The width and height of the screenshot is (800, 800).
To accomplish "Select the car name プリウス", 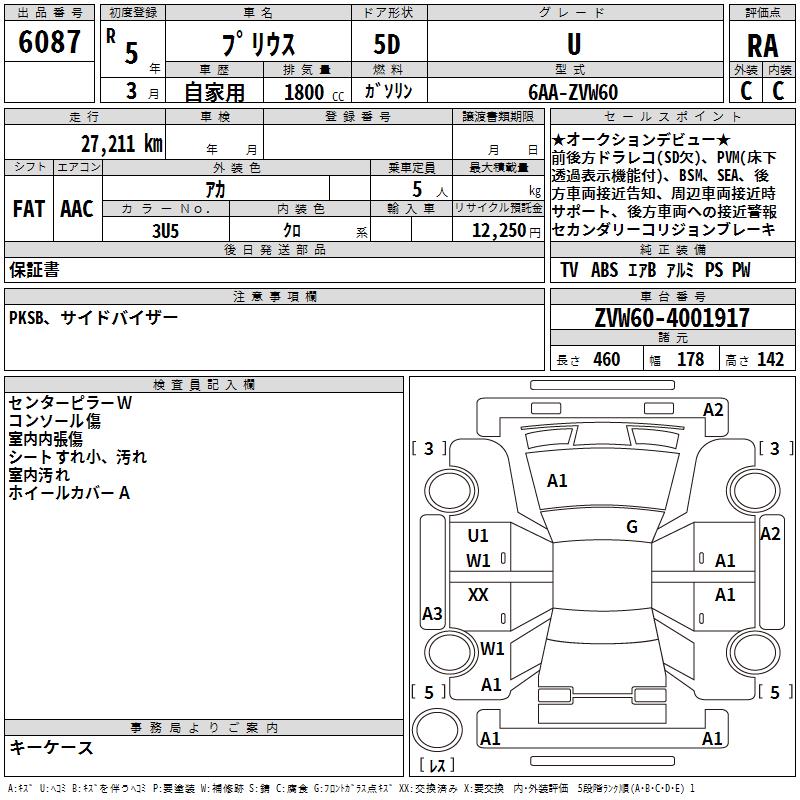I will (x=258, y=44).
